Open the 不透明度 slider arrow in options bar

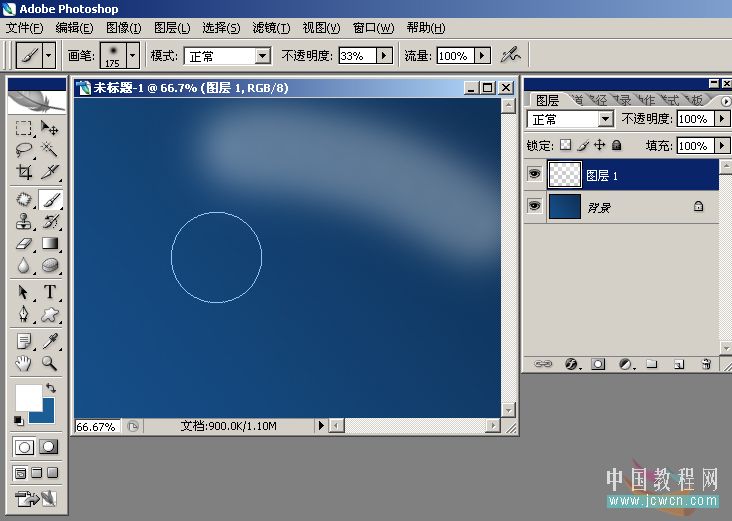click(384, 56)
